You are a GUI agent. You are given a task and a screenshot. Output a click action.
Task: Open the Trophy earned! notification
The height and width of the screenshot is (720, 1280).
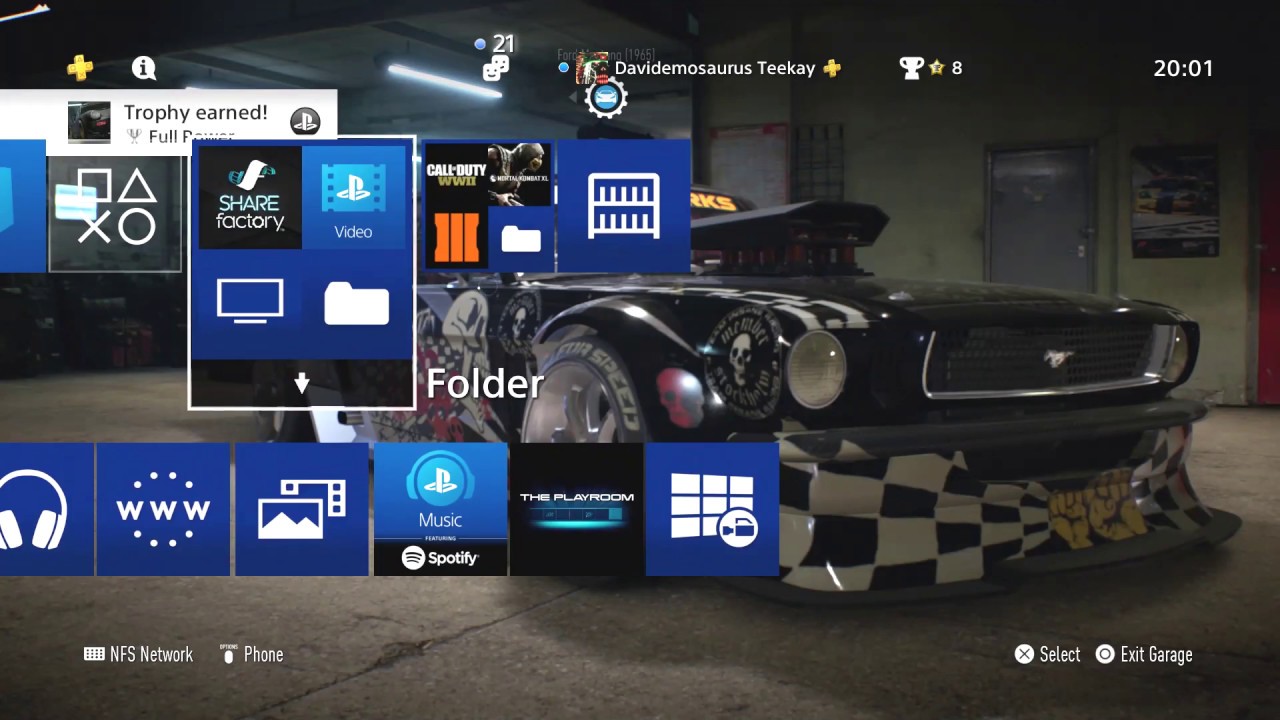168,122
